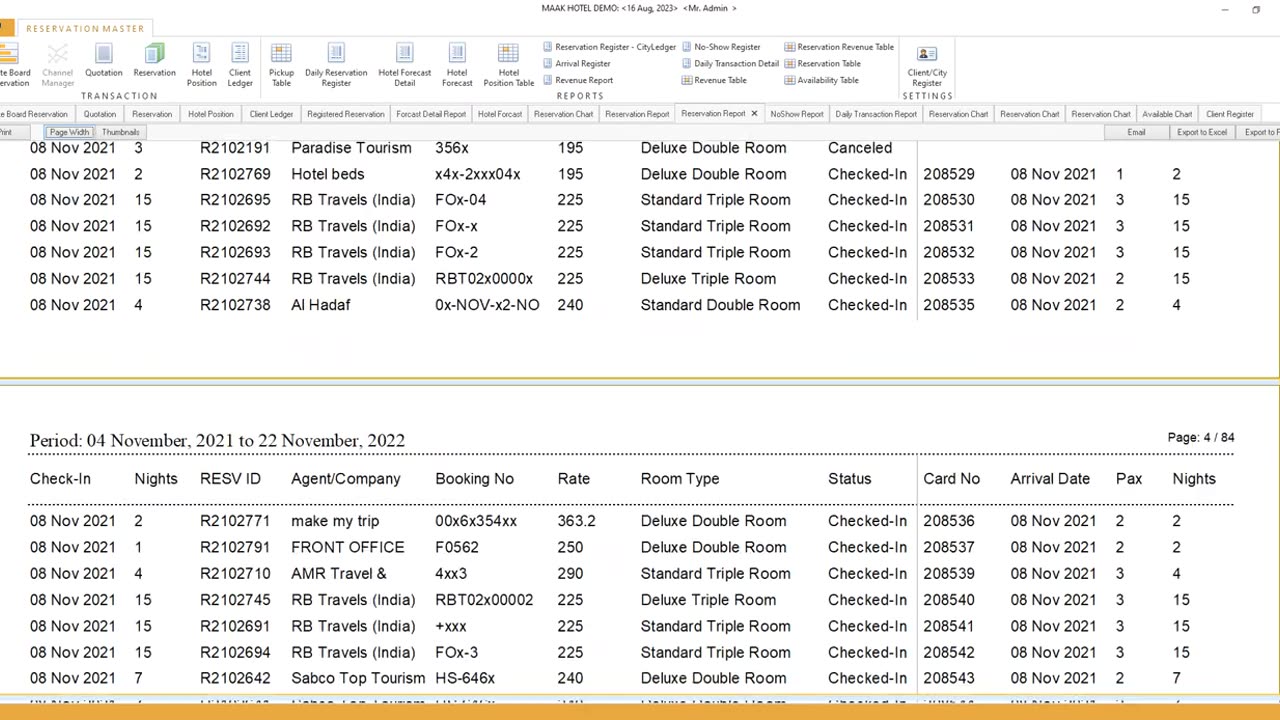Open the Revenue Report item
This screenshot has height=720, width=1280.
pyautogui.click(x=578, y=80)
